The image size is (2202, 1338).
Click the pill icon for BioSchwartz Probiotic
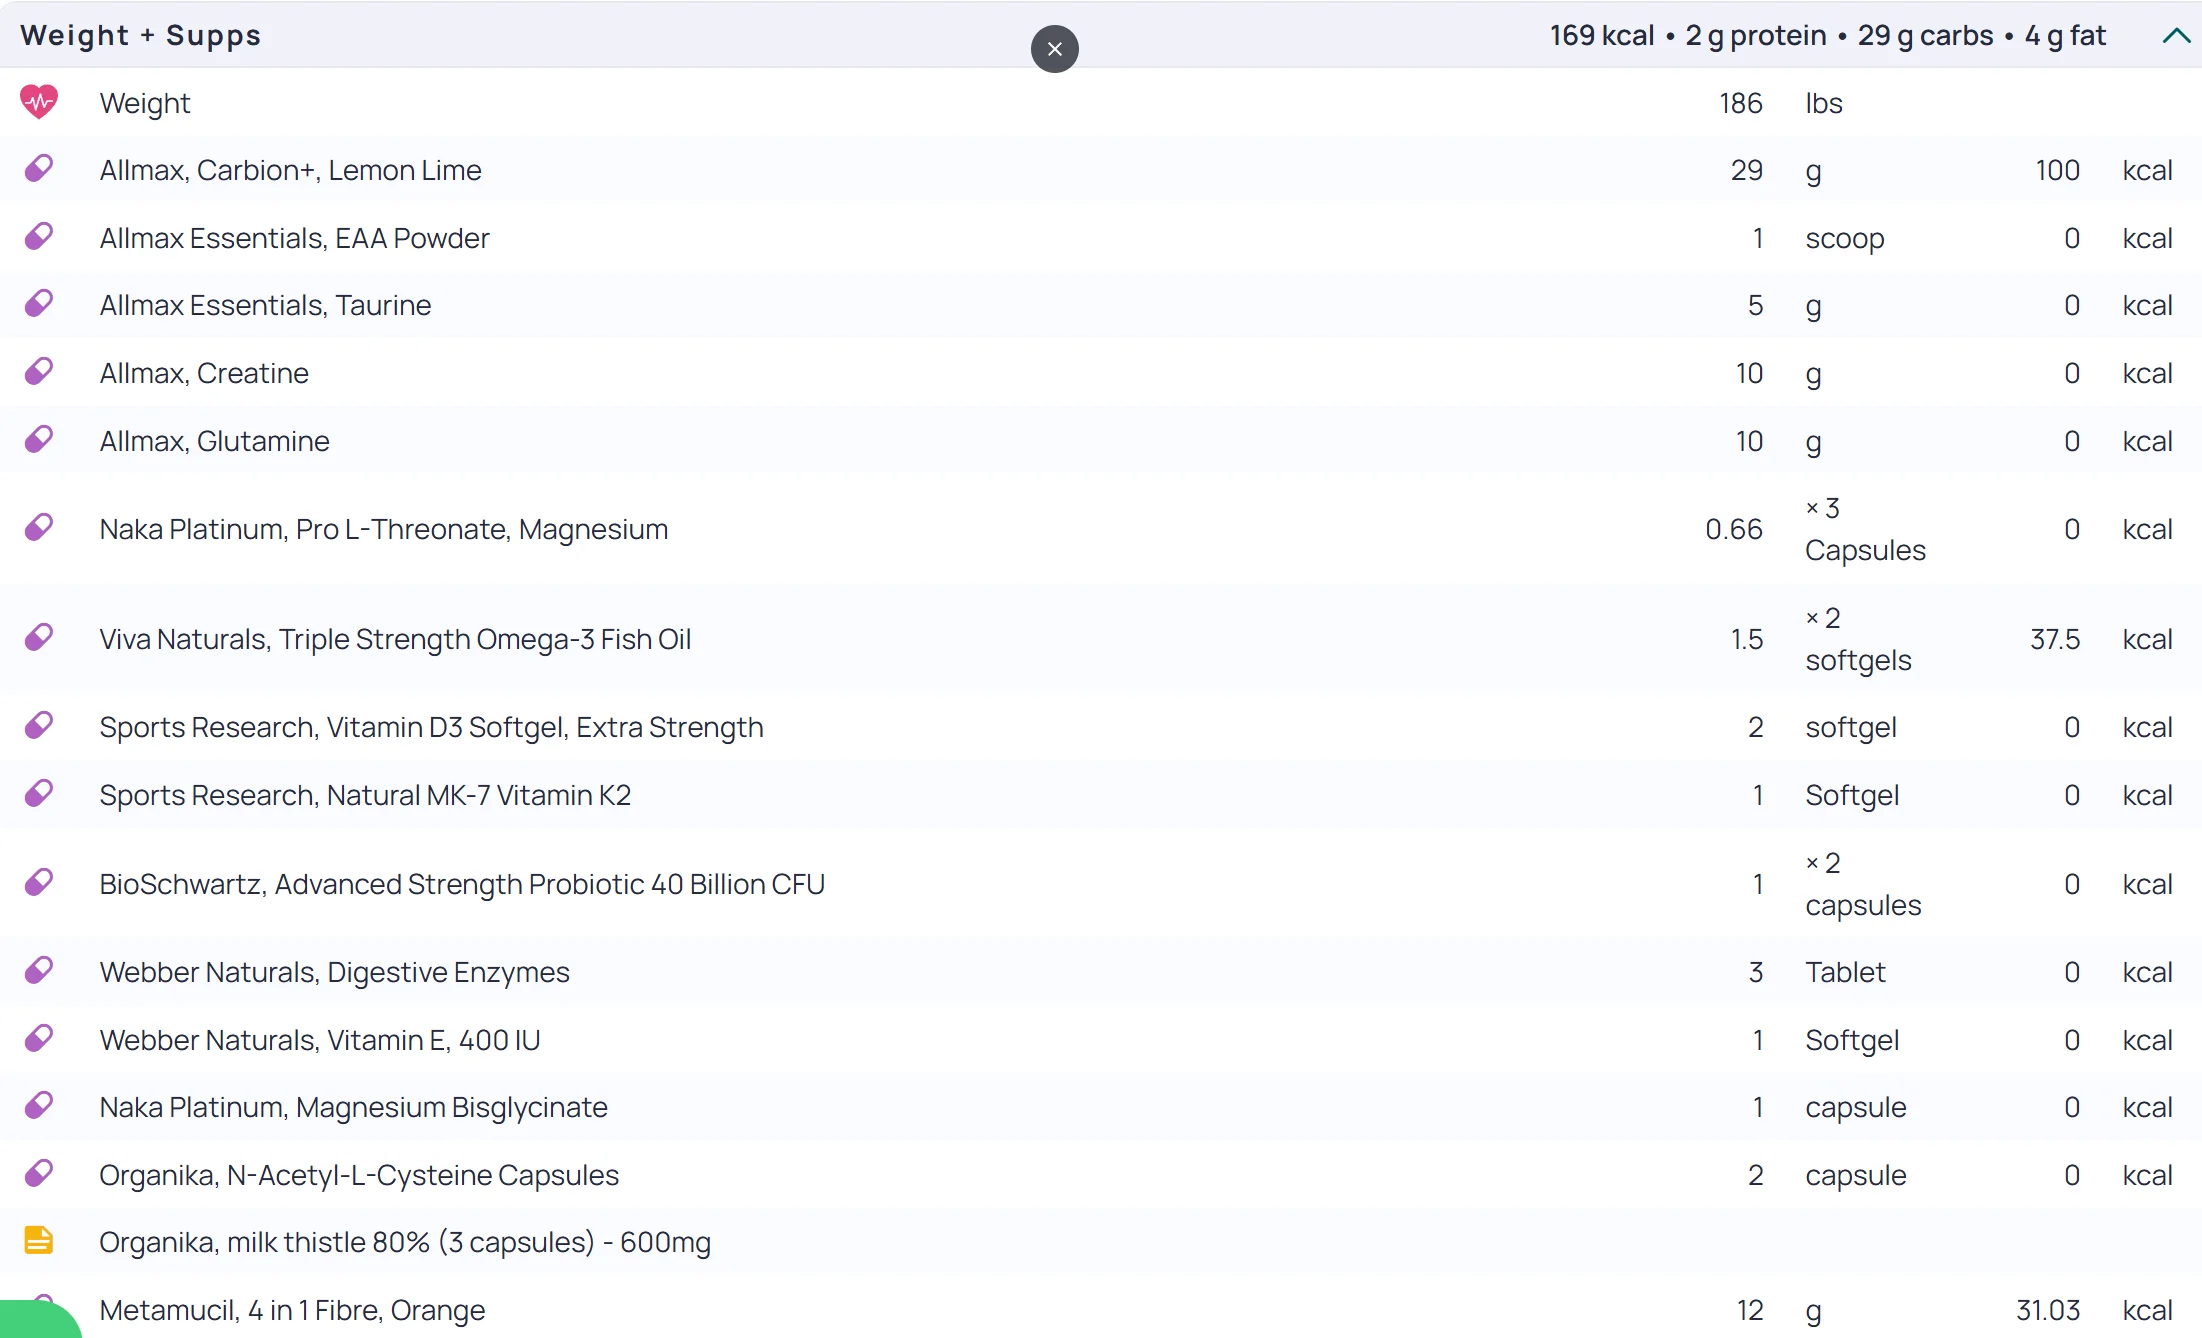coord(39,882)
